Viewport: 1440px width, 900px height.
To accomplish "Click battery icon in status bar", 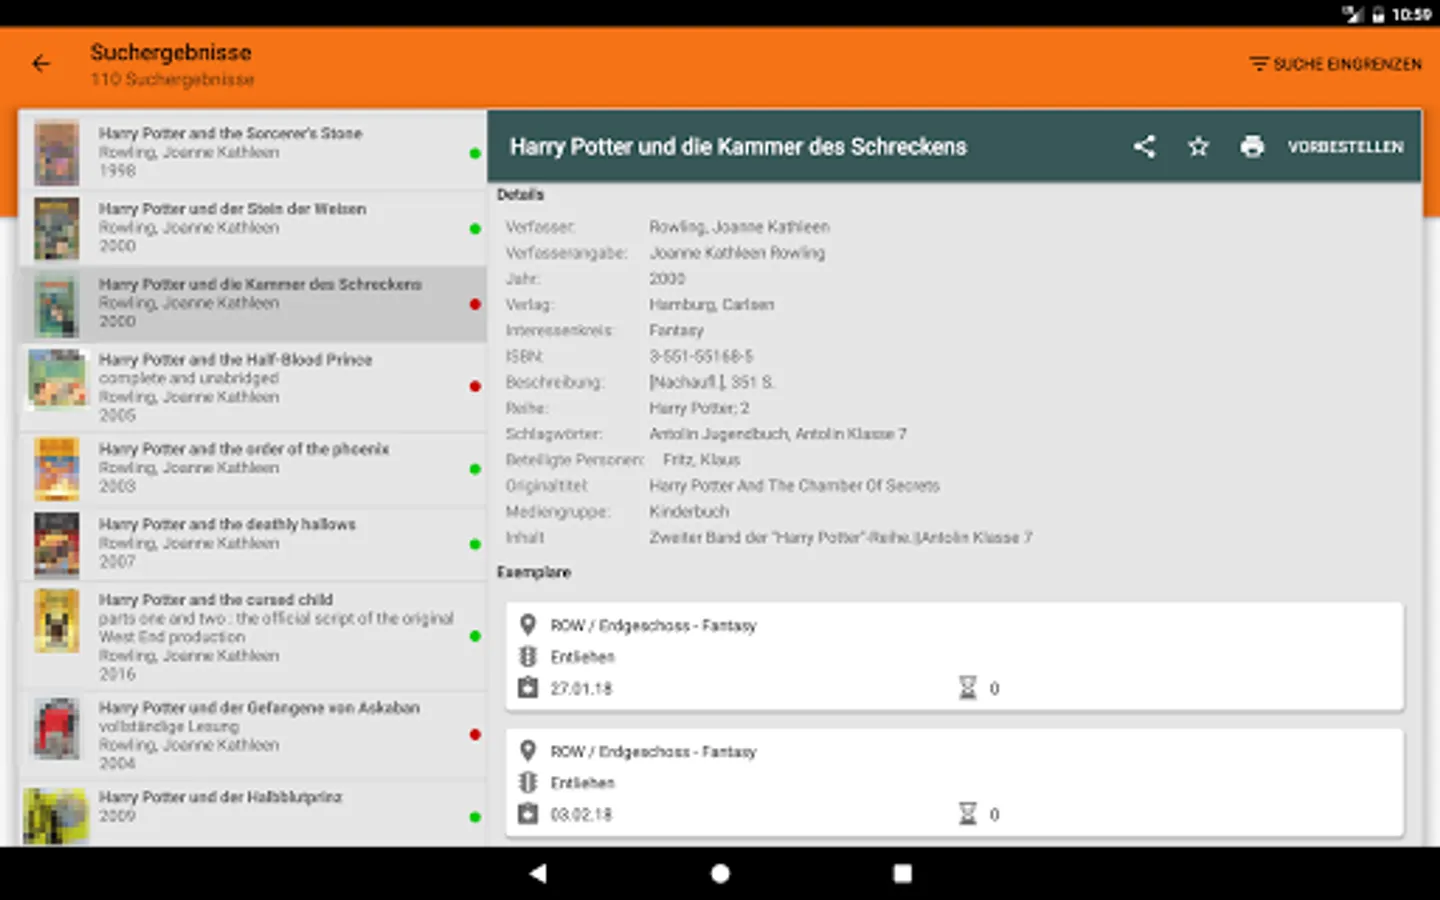I will [x=1378, y=14].
